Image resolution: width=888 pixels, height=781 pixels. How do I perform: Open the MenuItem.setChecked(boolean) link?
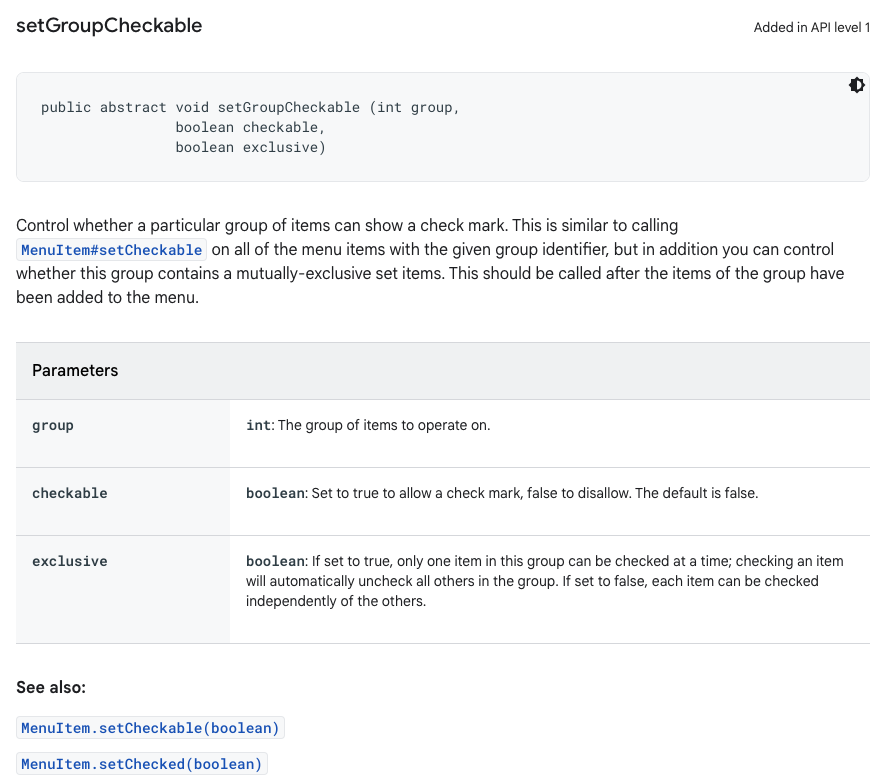(141, 764)
